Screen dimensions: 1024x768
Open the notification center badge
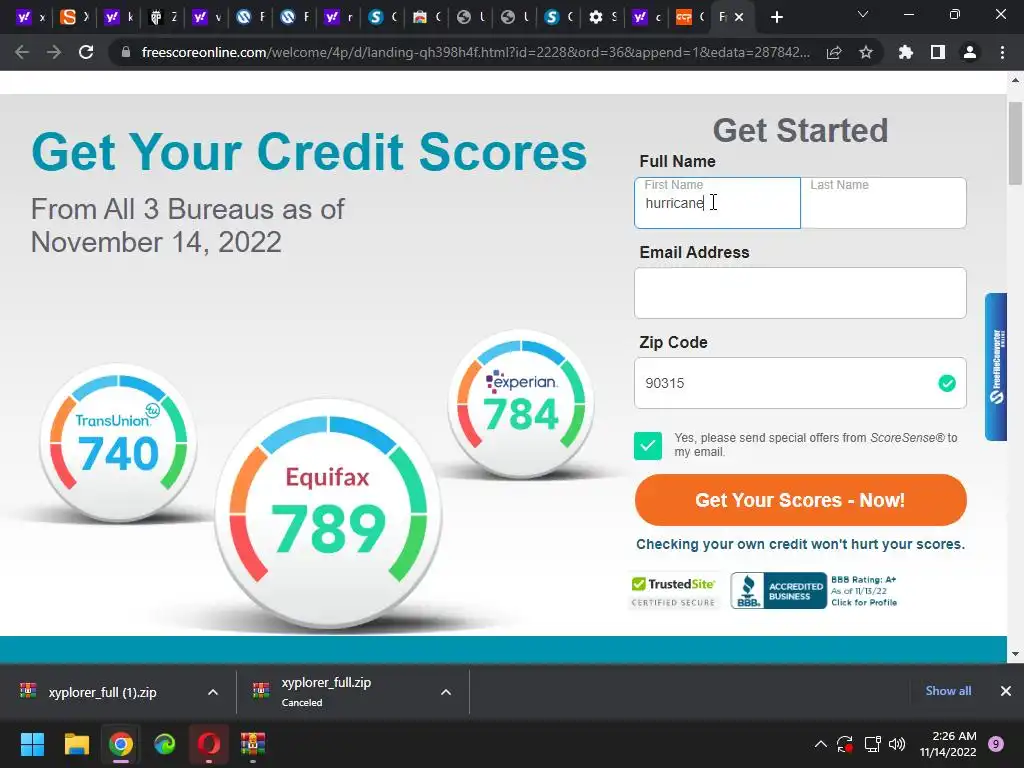click(996, 744)
